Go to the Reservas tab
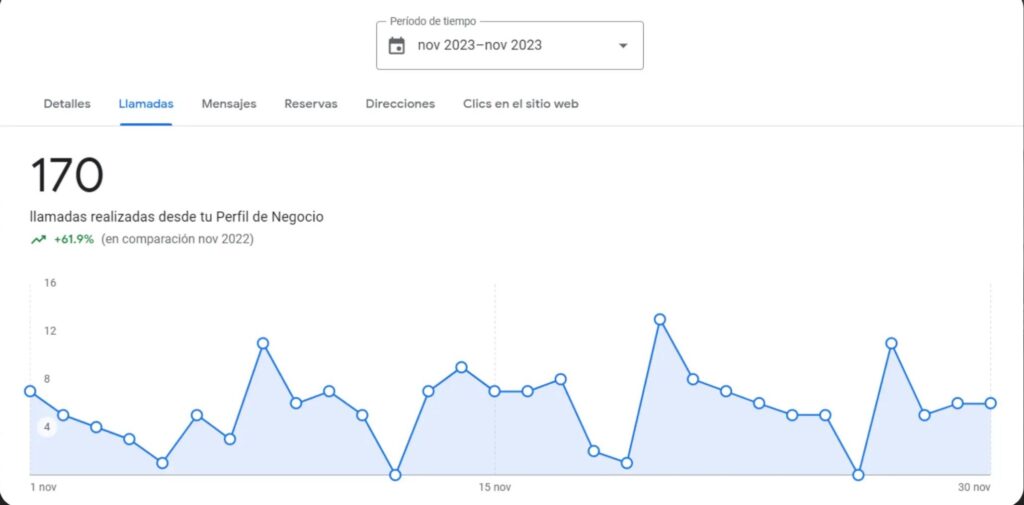1024x505 pixels. tap(311, 104)
